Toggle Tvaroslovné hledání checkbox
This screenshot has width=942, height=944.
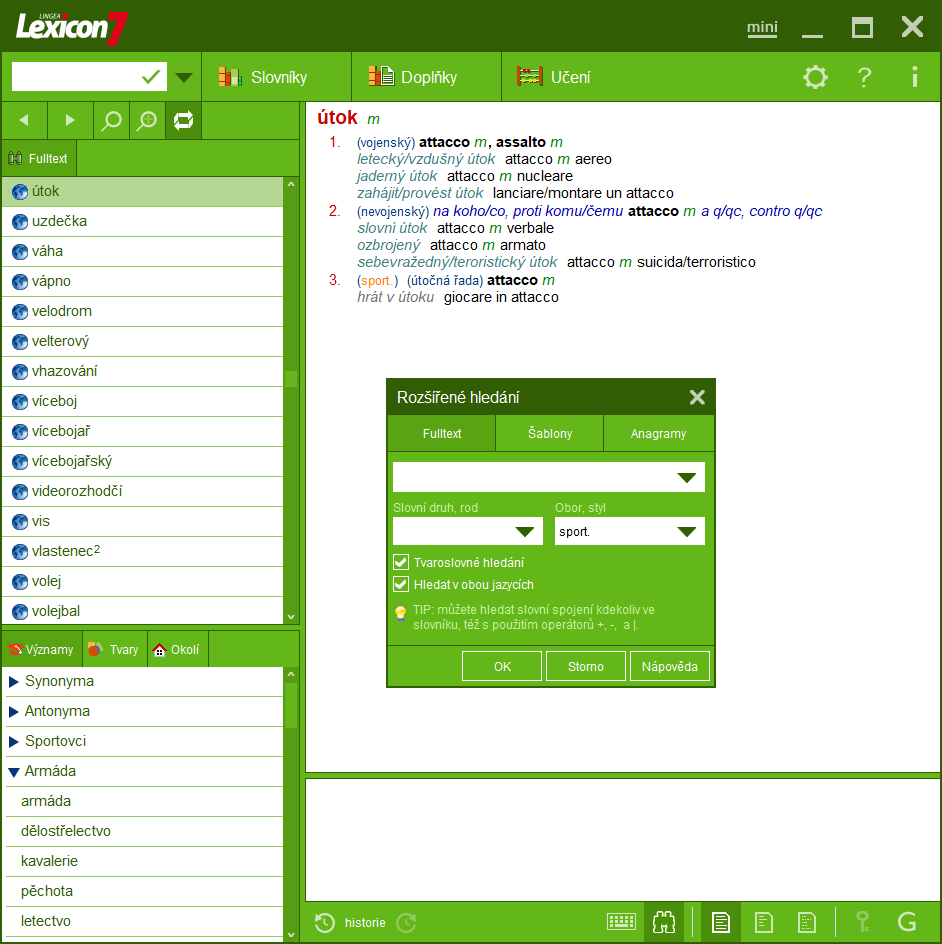point(401,562)
